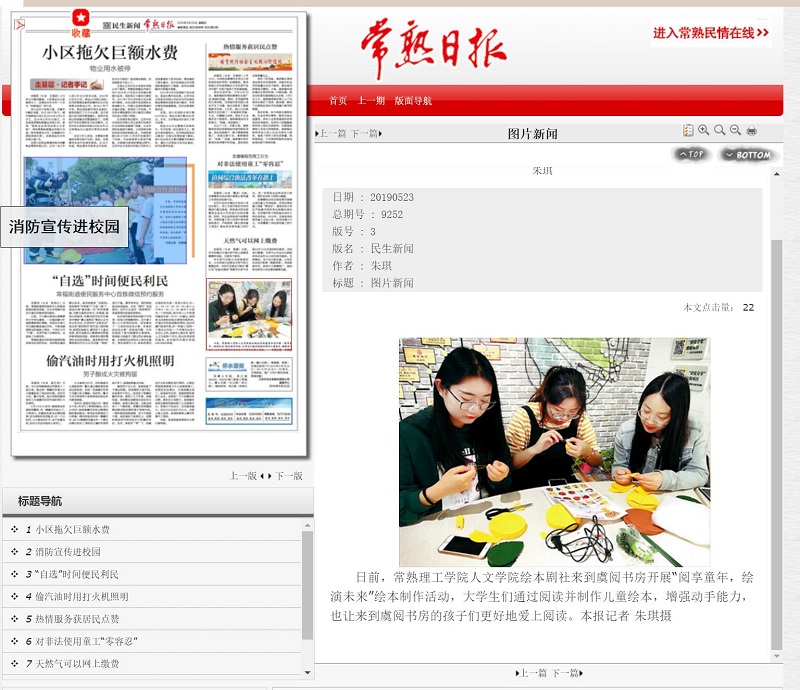Click article scrollbar down arrow

pos(777,656)
